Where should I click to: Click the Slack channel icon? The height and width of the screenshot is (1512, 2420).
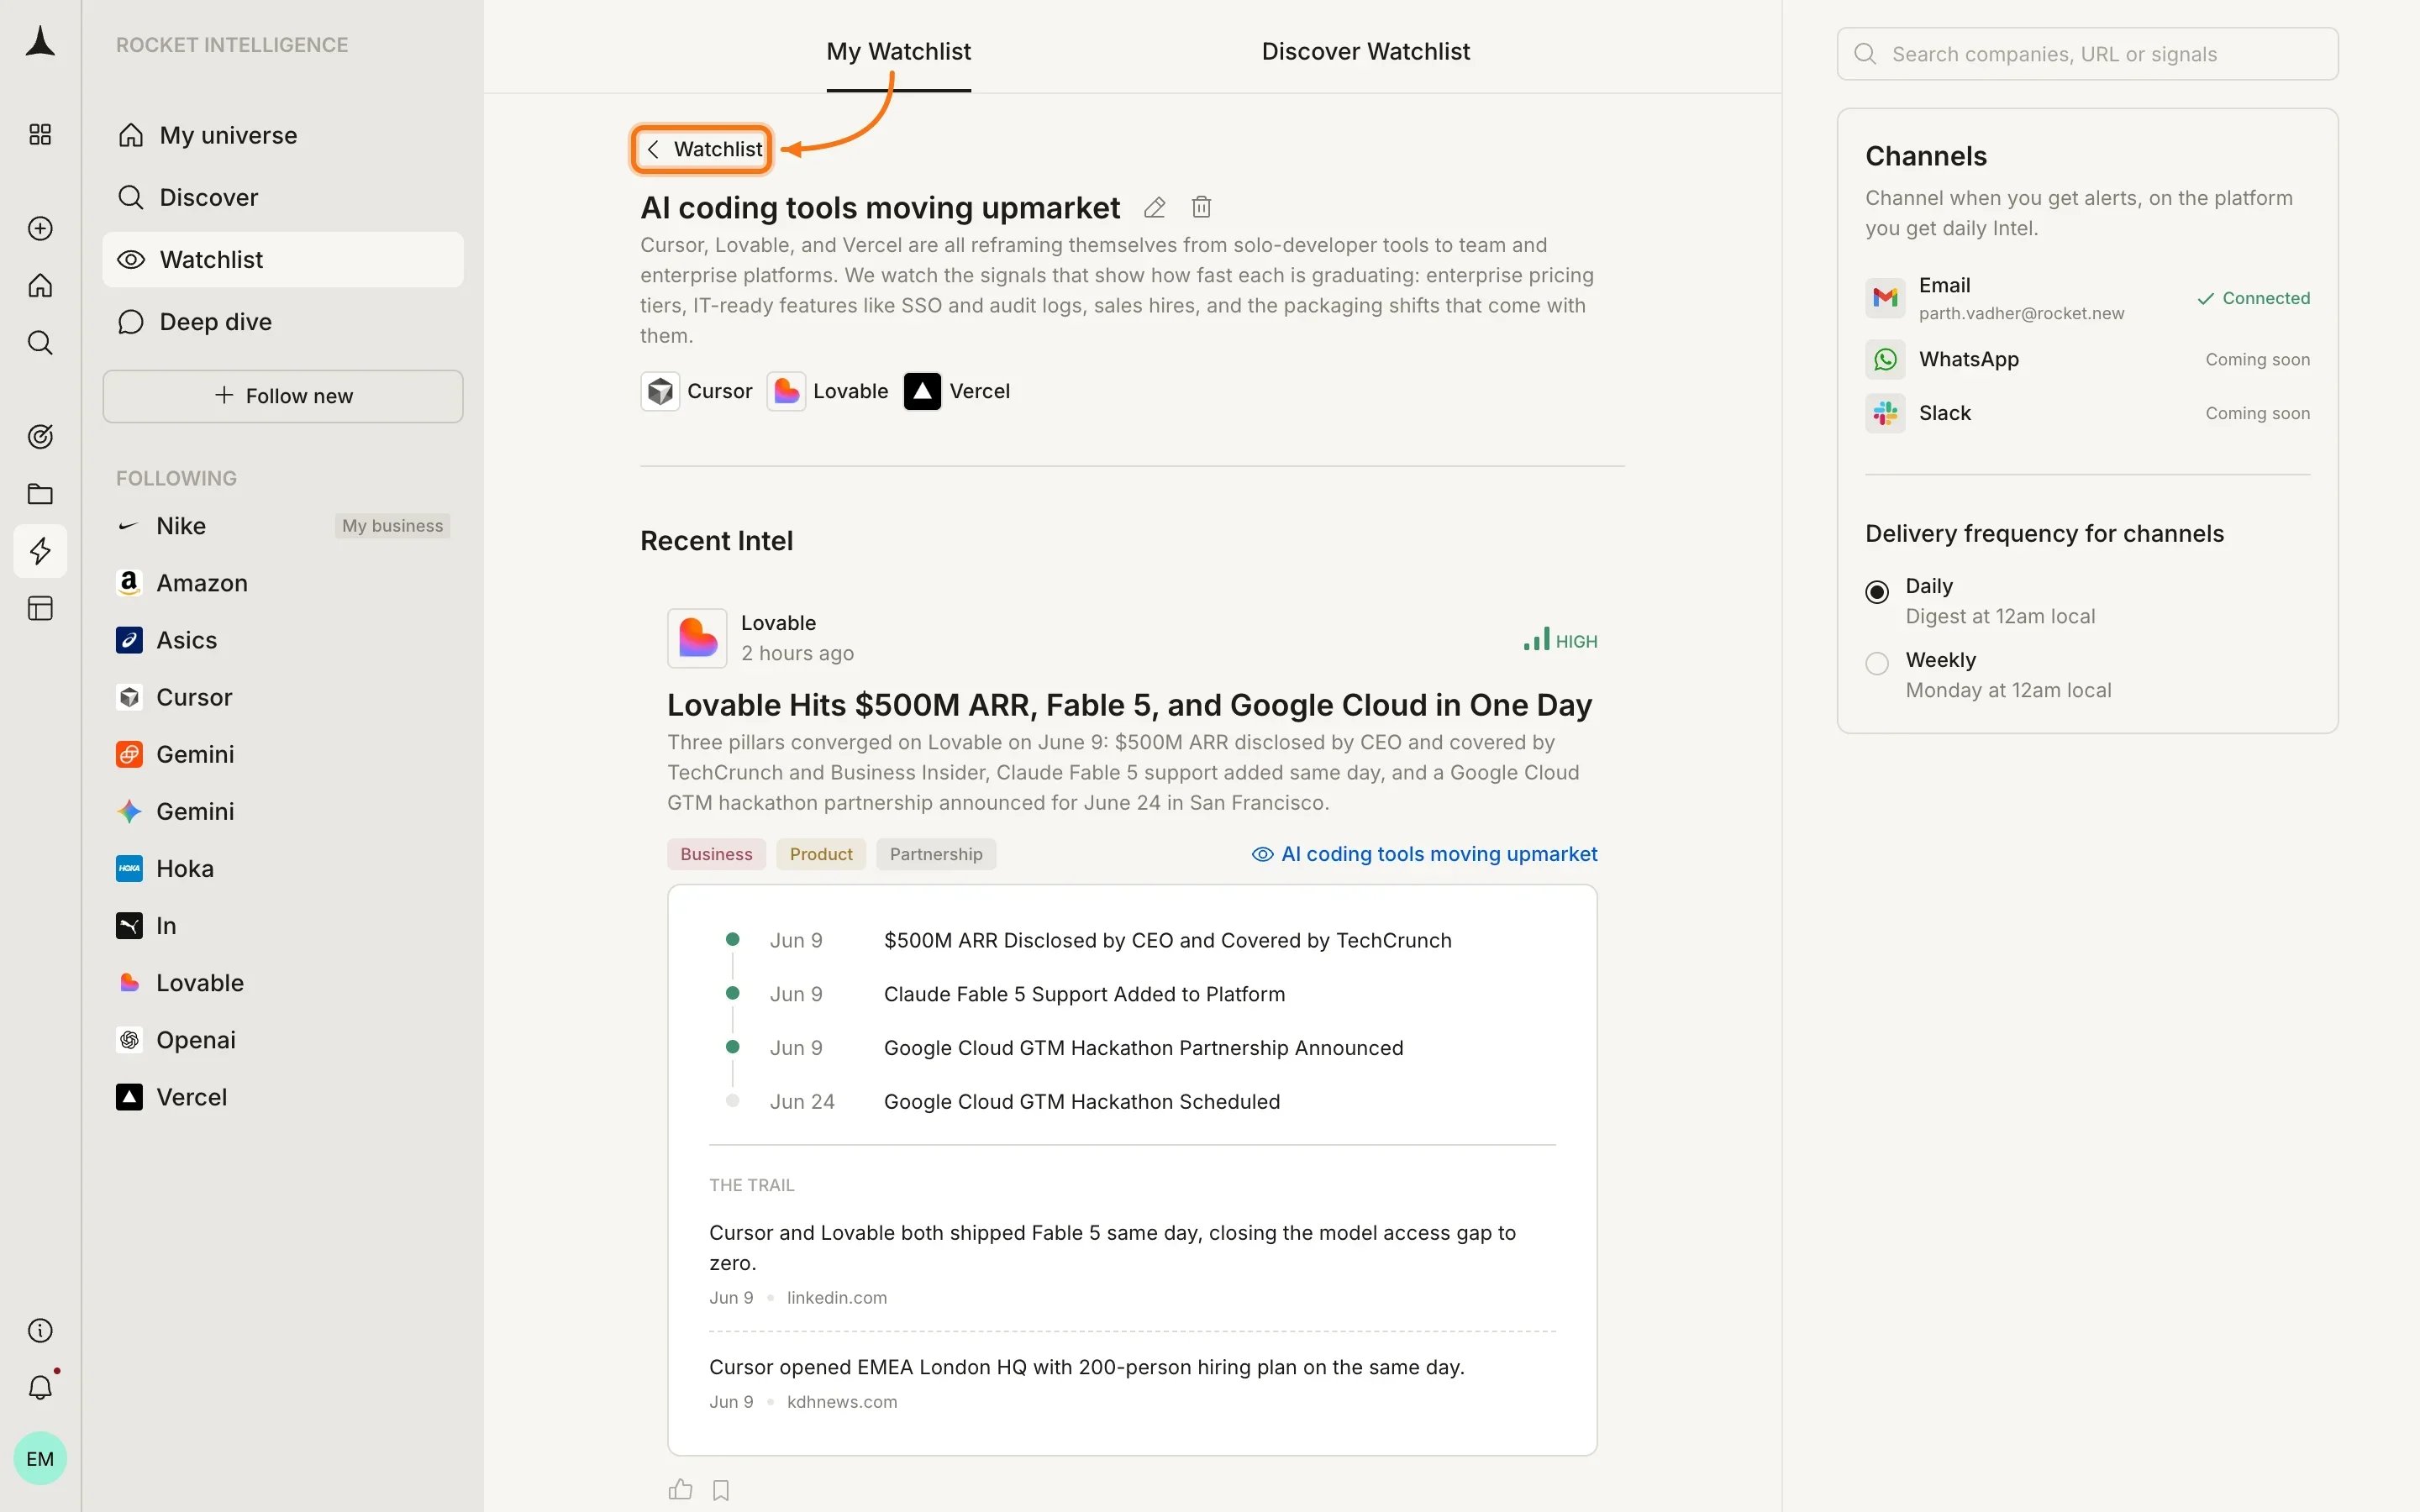click(x=1884, y=413)
